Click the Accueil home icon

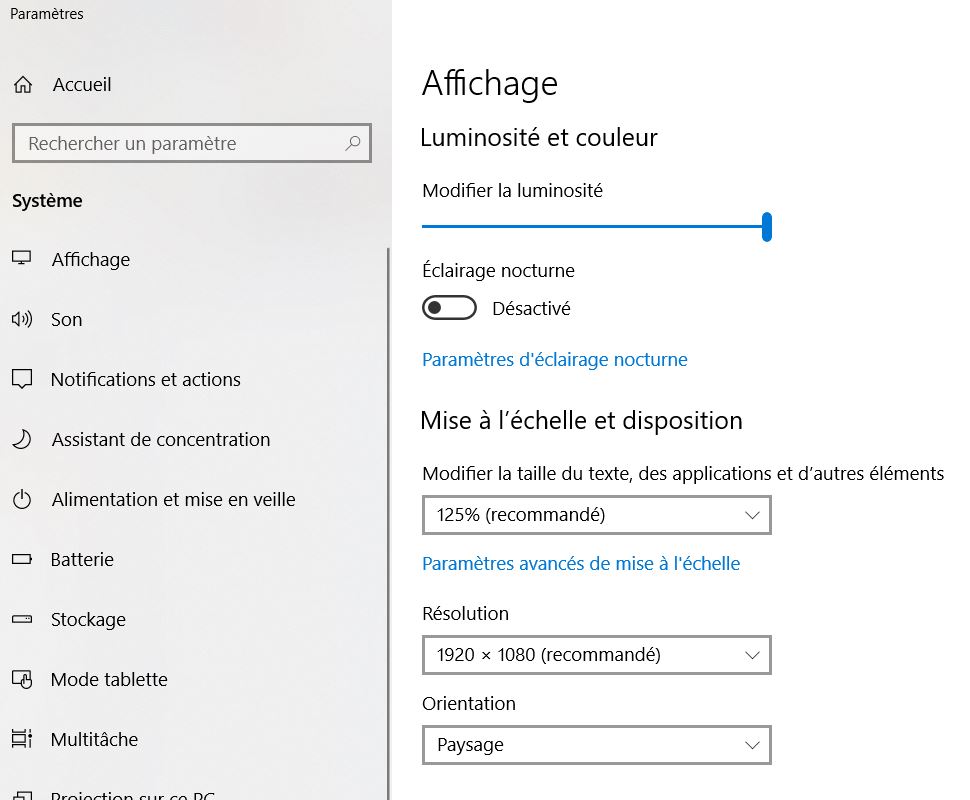(22, 85)
